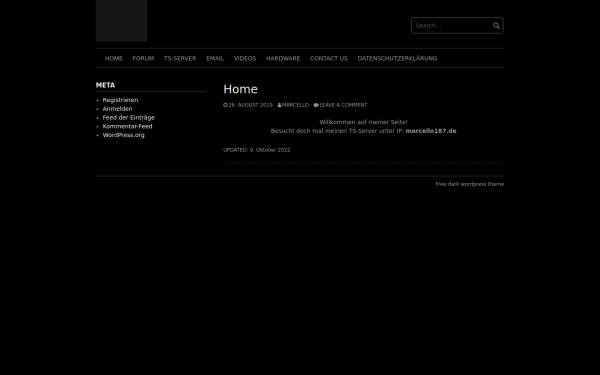Open the Kommentar-Feed link
The image size is (600, 375).
click(x=127, y=126)
